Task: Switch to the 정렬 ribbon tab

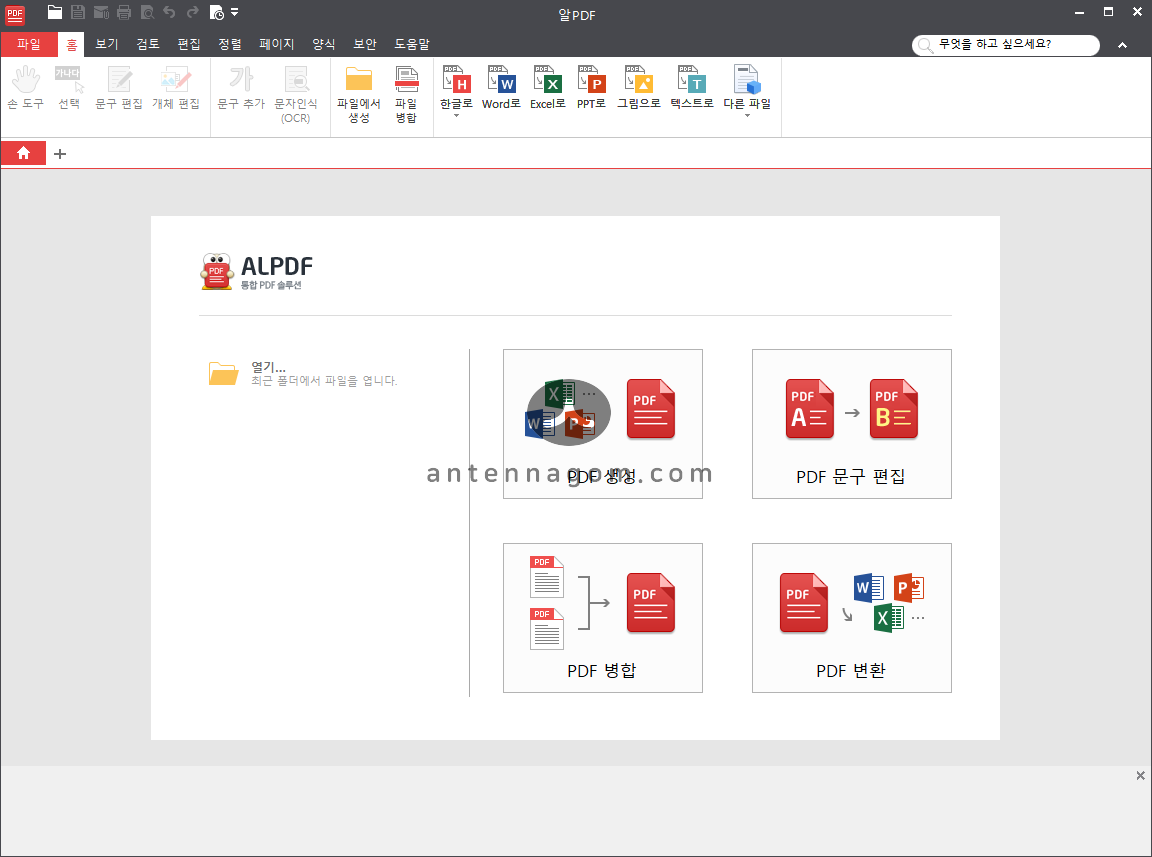Action: point(230,44)
